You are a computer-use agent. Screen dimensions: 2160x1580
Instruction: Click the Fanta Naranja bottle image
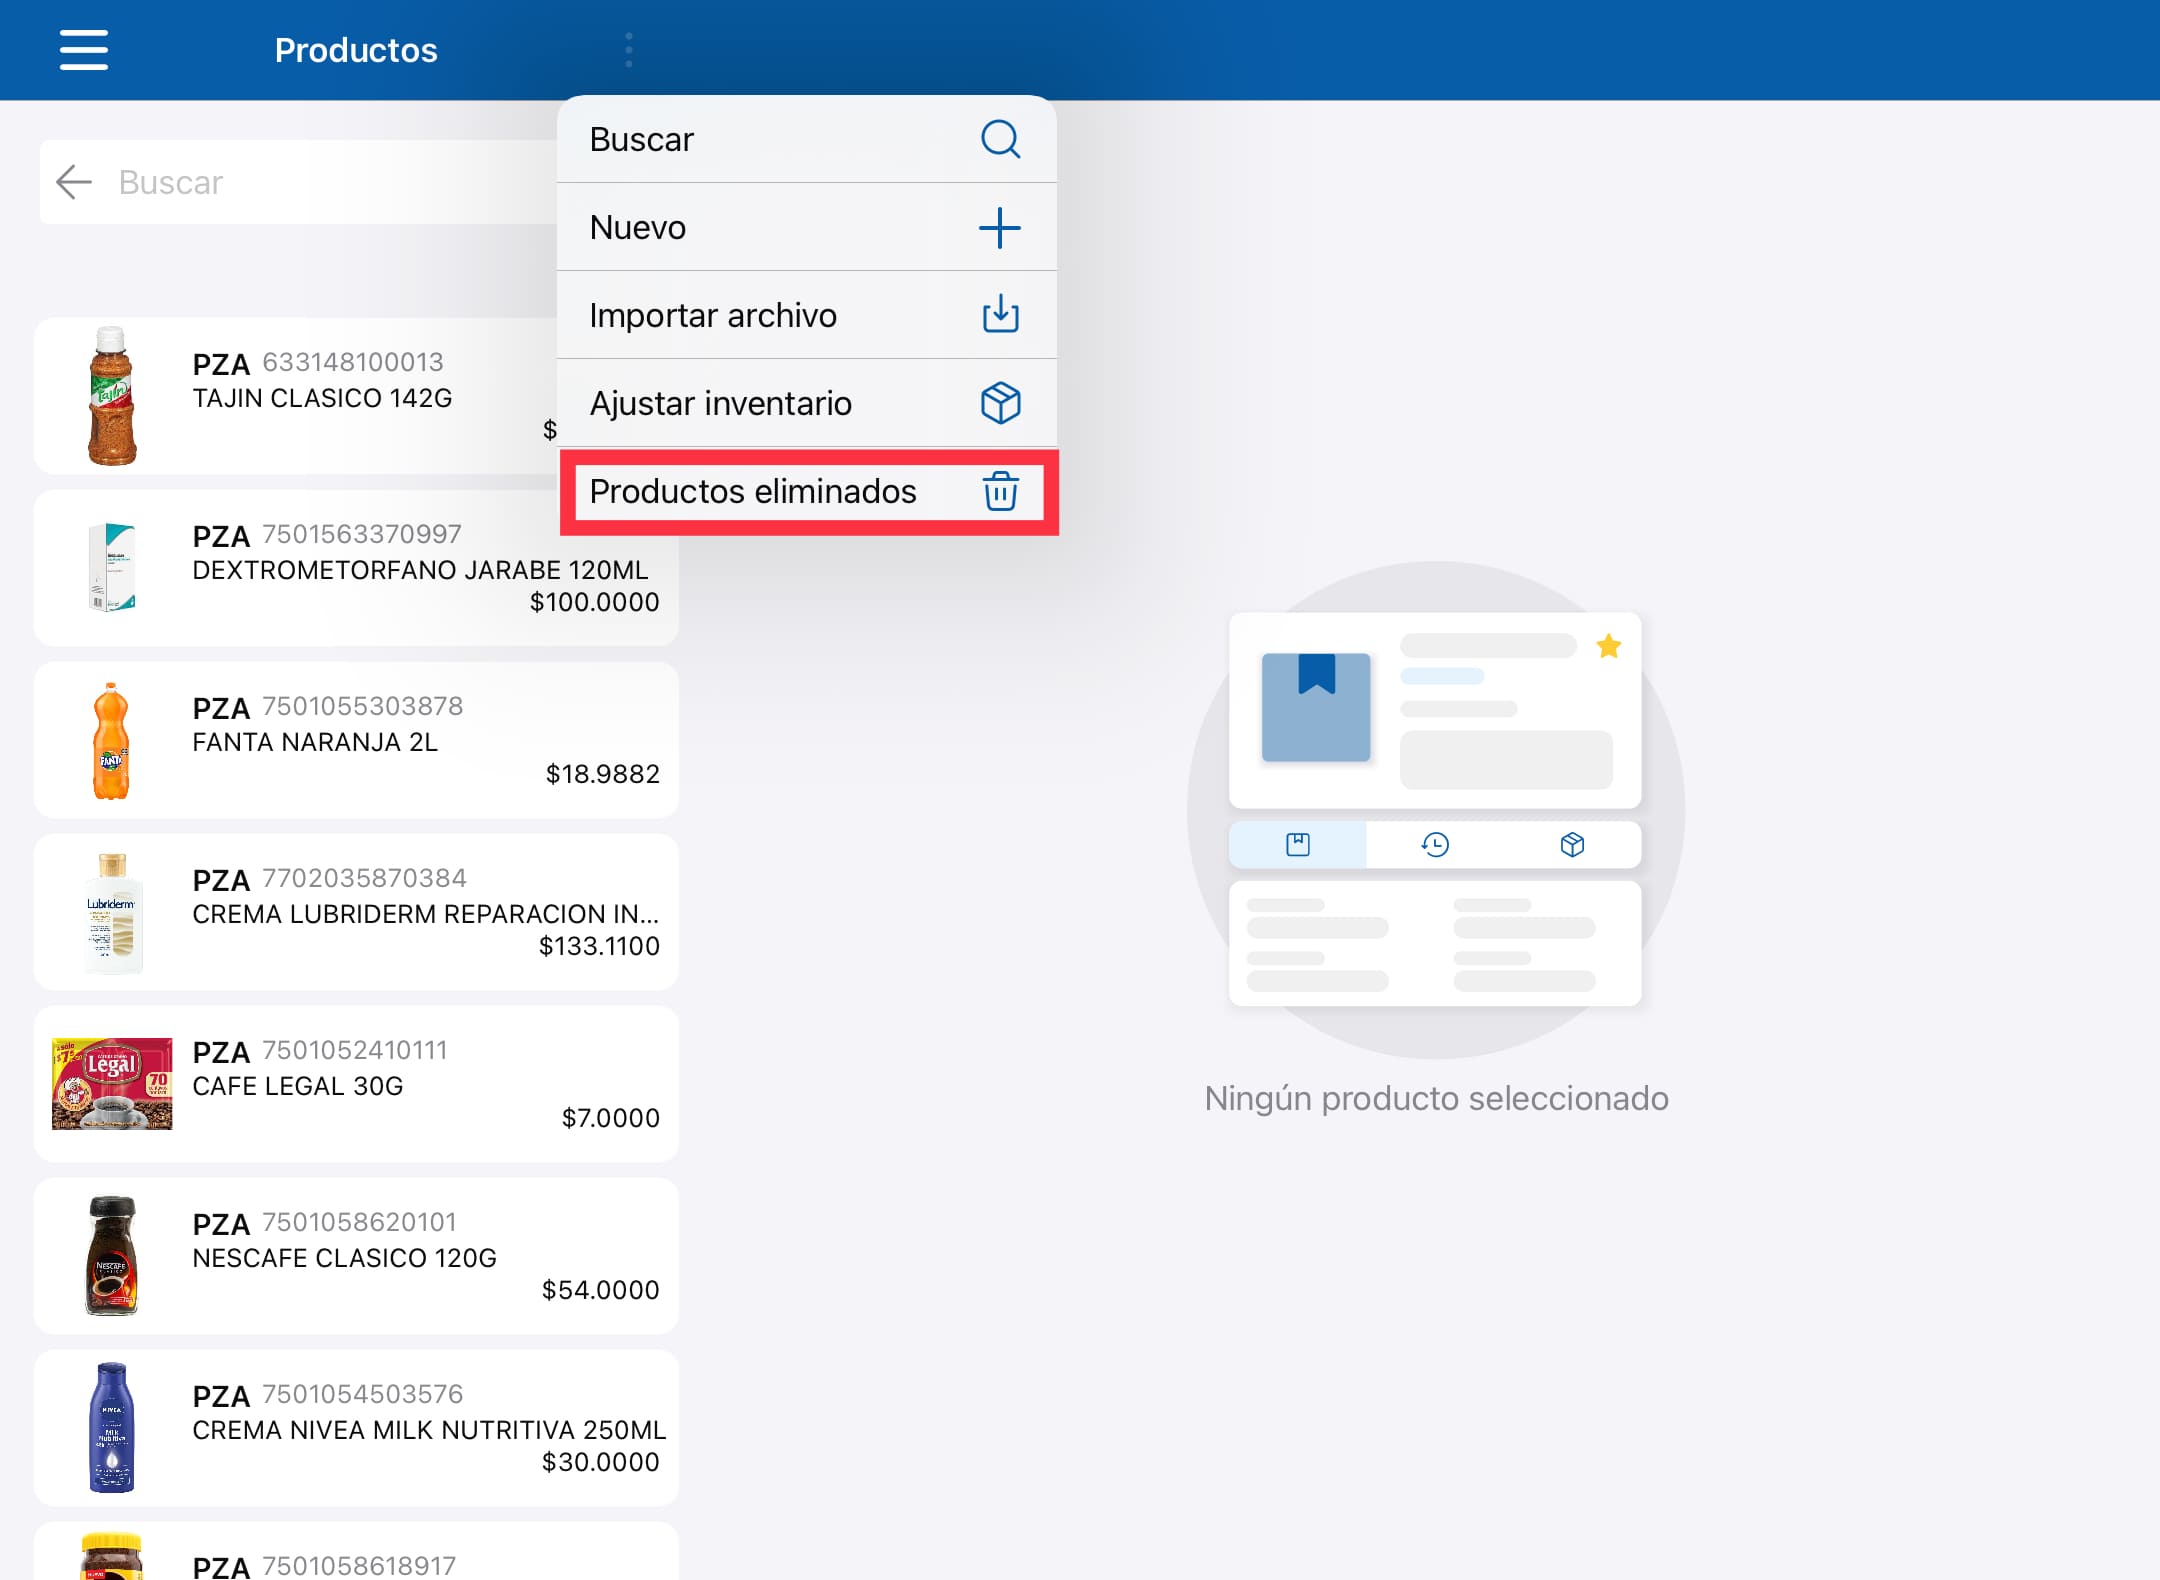click(112, 741)
